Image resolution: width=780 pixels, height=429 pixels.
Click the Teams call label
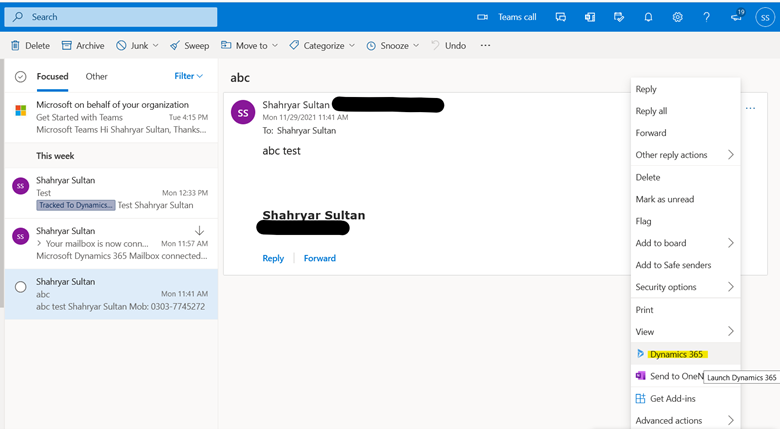517,17
